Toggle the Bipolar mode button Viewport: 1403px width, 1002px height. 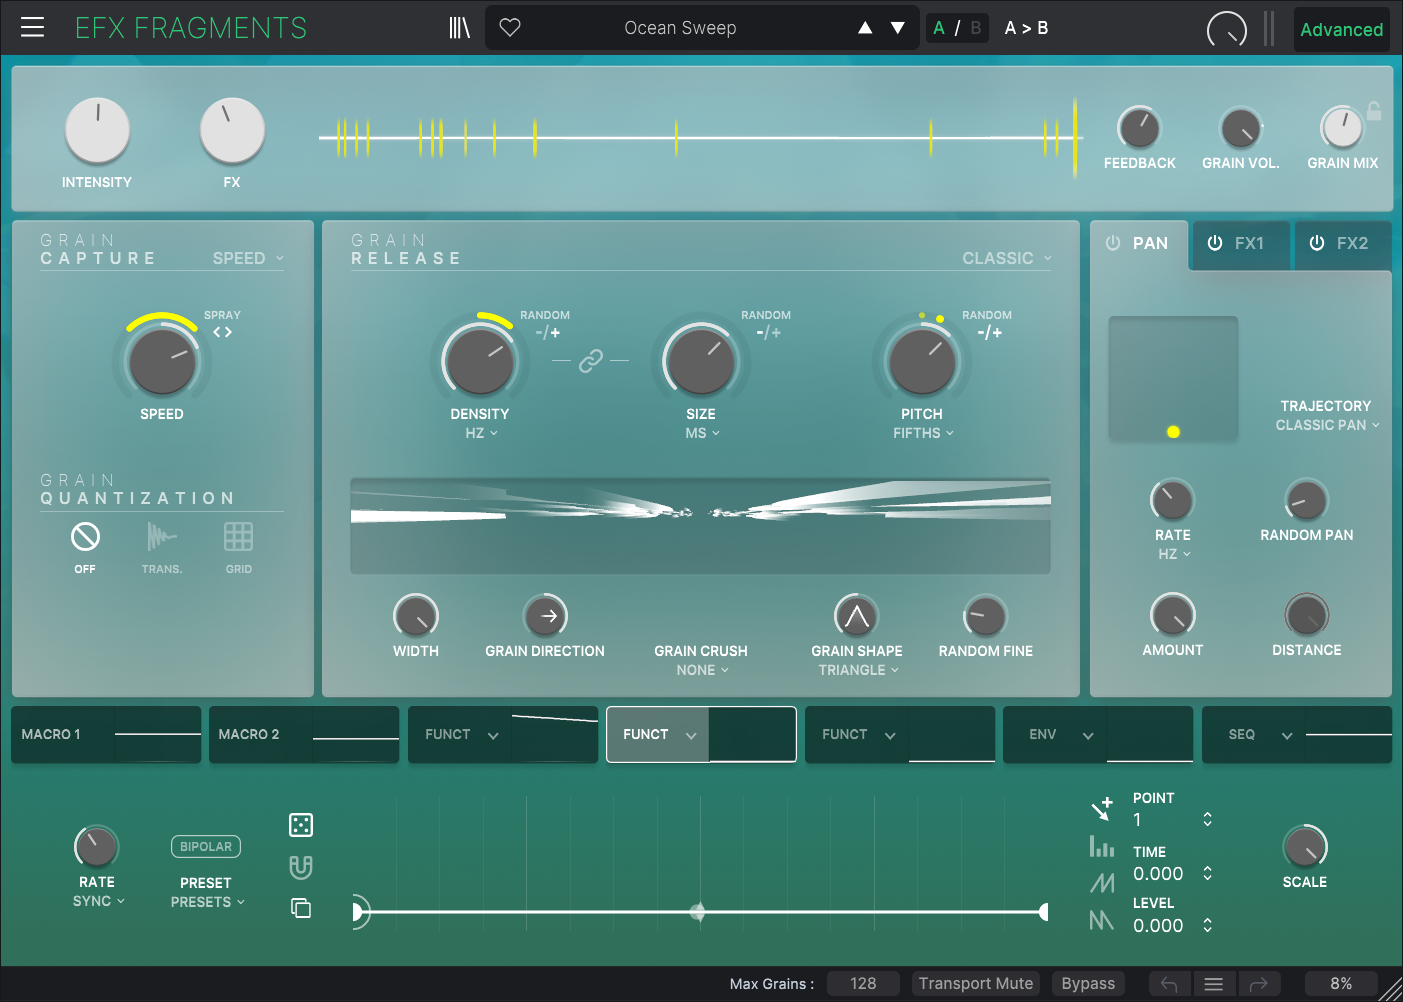(206, 847)
